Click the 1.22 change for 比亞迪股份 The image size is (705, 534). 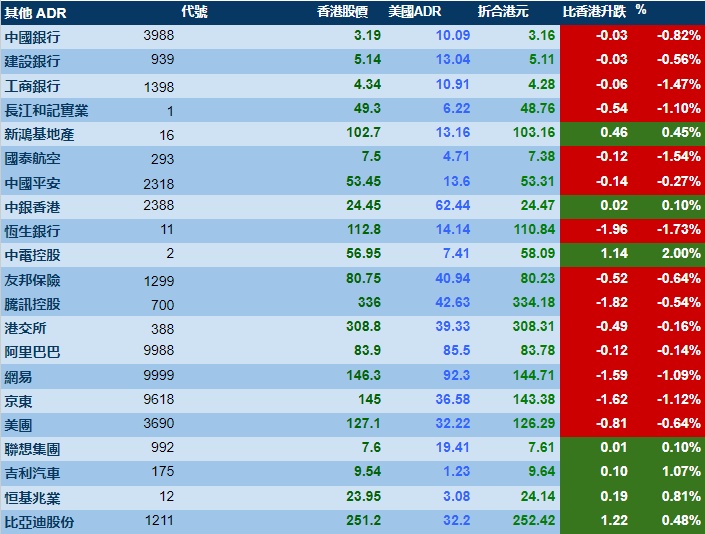click(614, 521)
